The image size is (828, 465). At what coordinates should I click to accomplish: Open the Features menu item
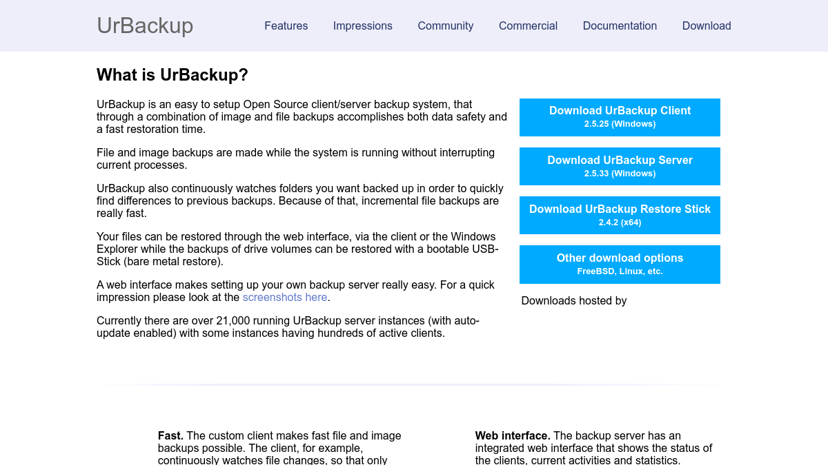point(286,26)
